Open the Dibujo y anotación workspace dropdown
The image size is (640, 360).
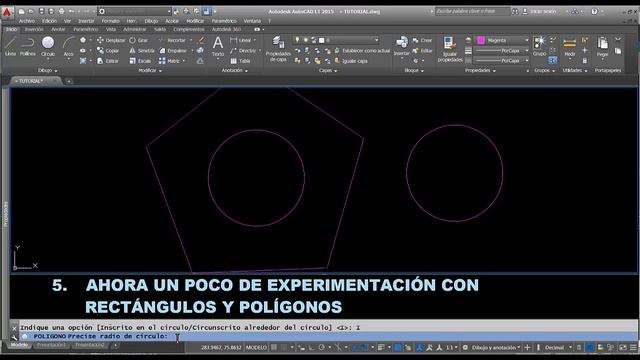[x=496, y=348]
